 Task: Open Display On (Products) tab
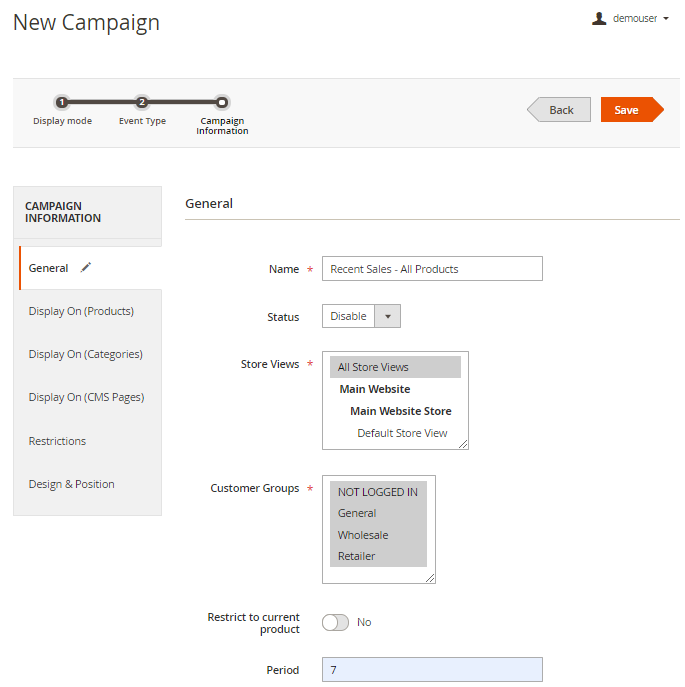[81, 311]
